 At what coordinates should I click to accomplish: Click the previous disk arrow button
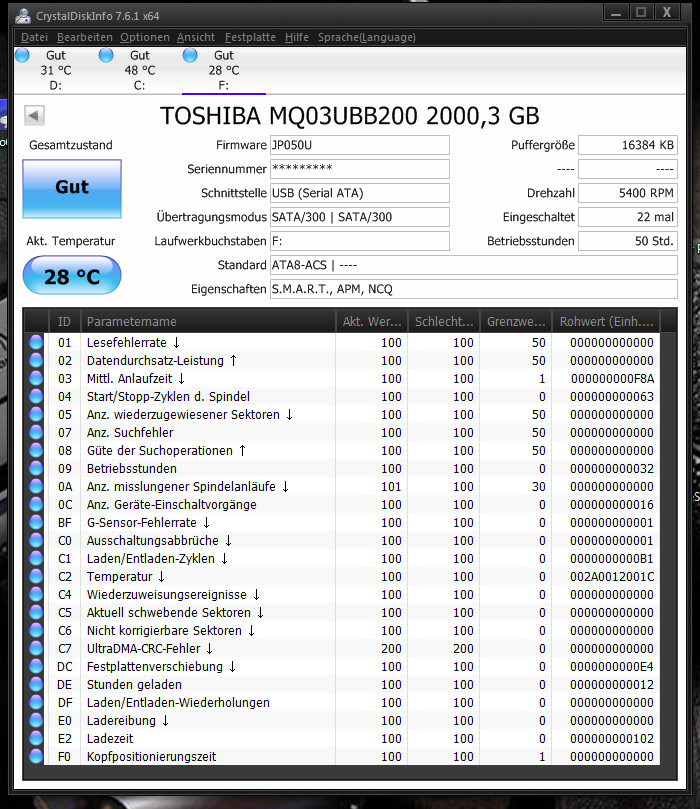click(x=35, y=115)
